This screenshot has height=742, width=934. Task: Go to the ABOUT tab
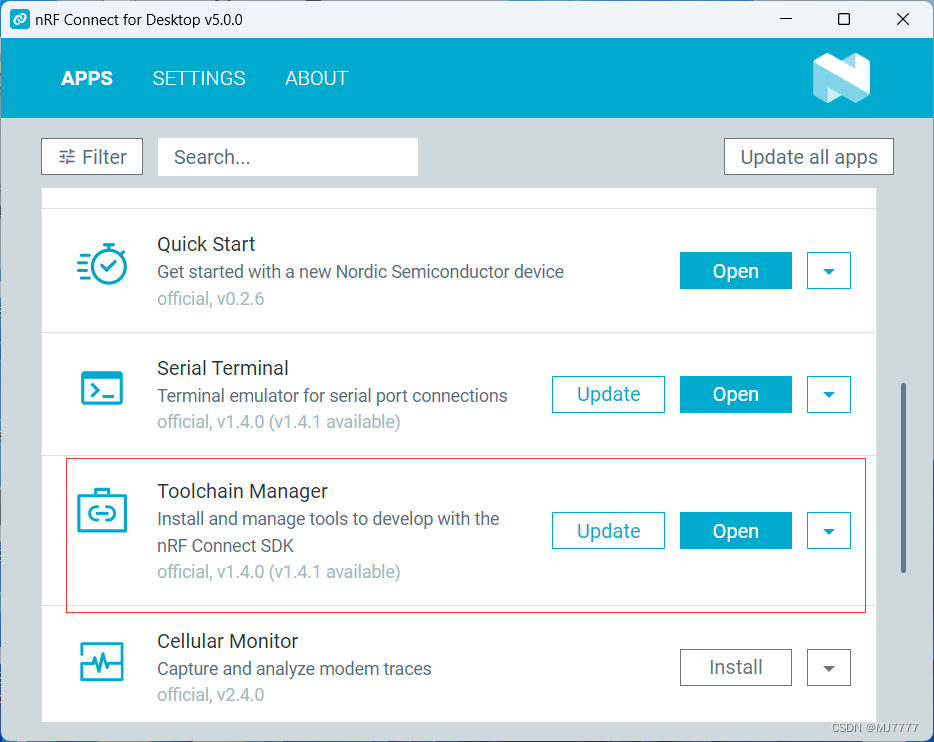(x=316, y=78)
